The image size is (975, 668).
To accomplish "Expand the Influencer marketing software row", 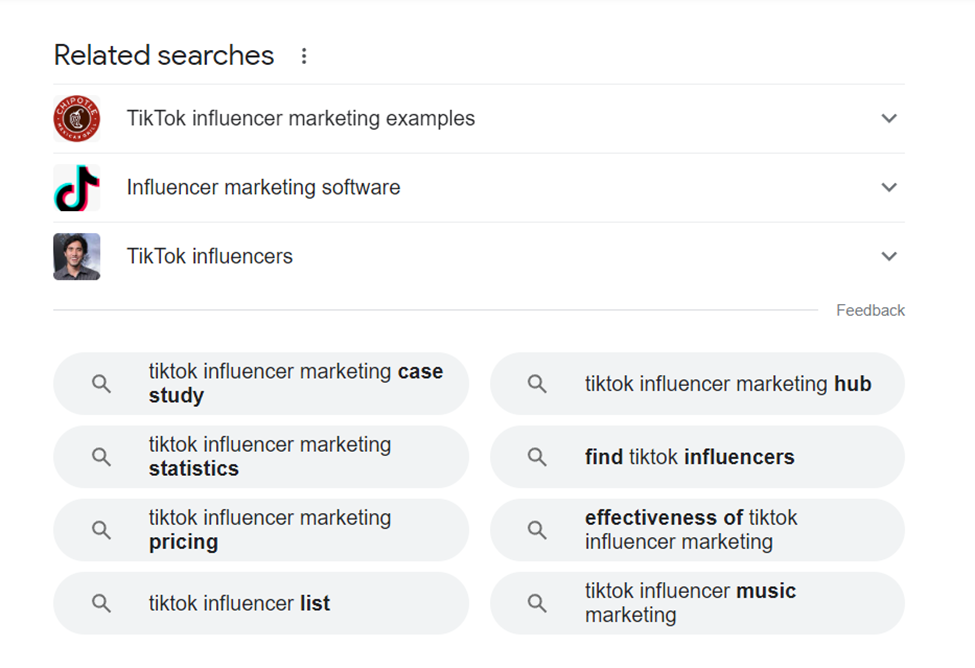I will pos(889,187).
